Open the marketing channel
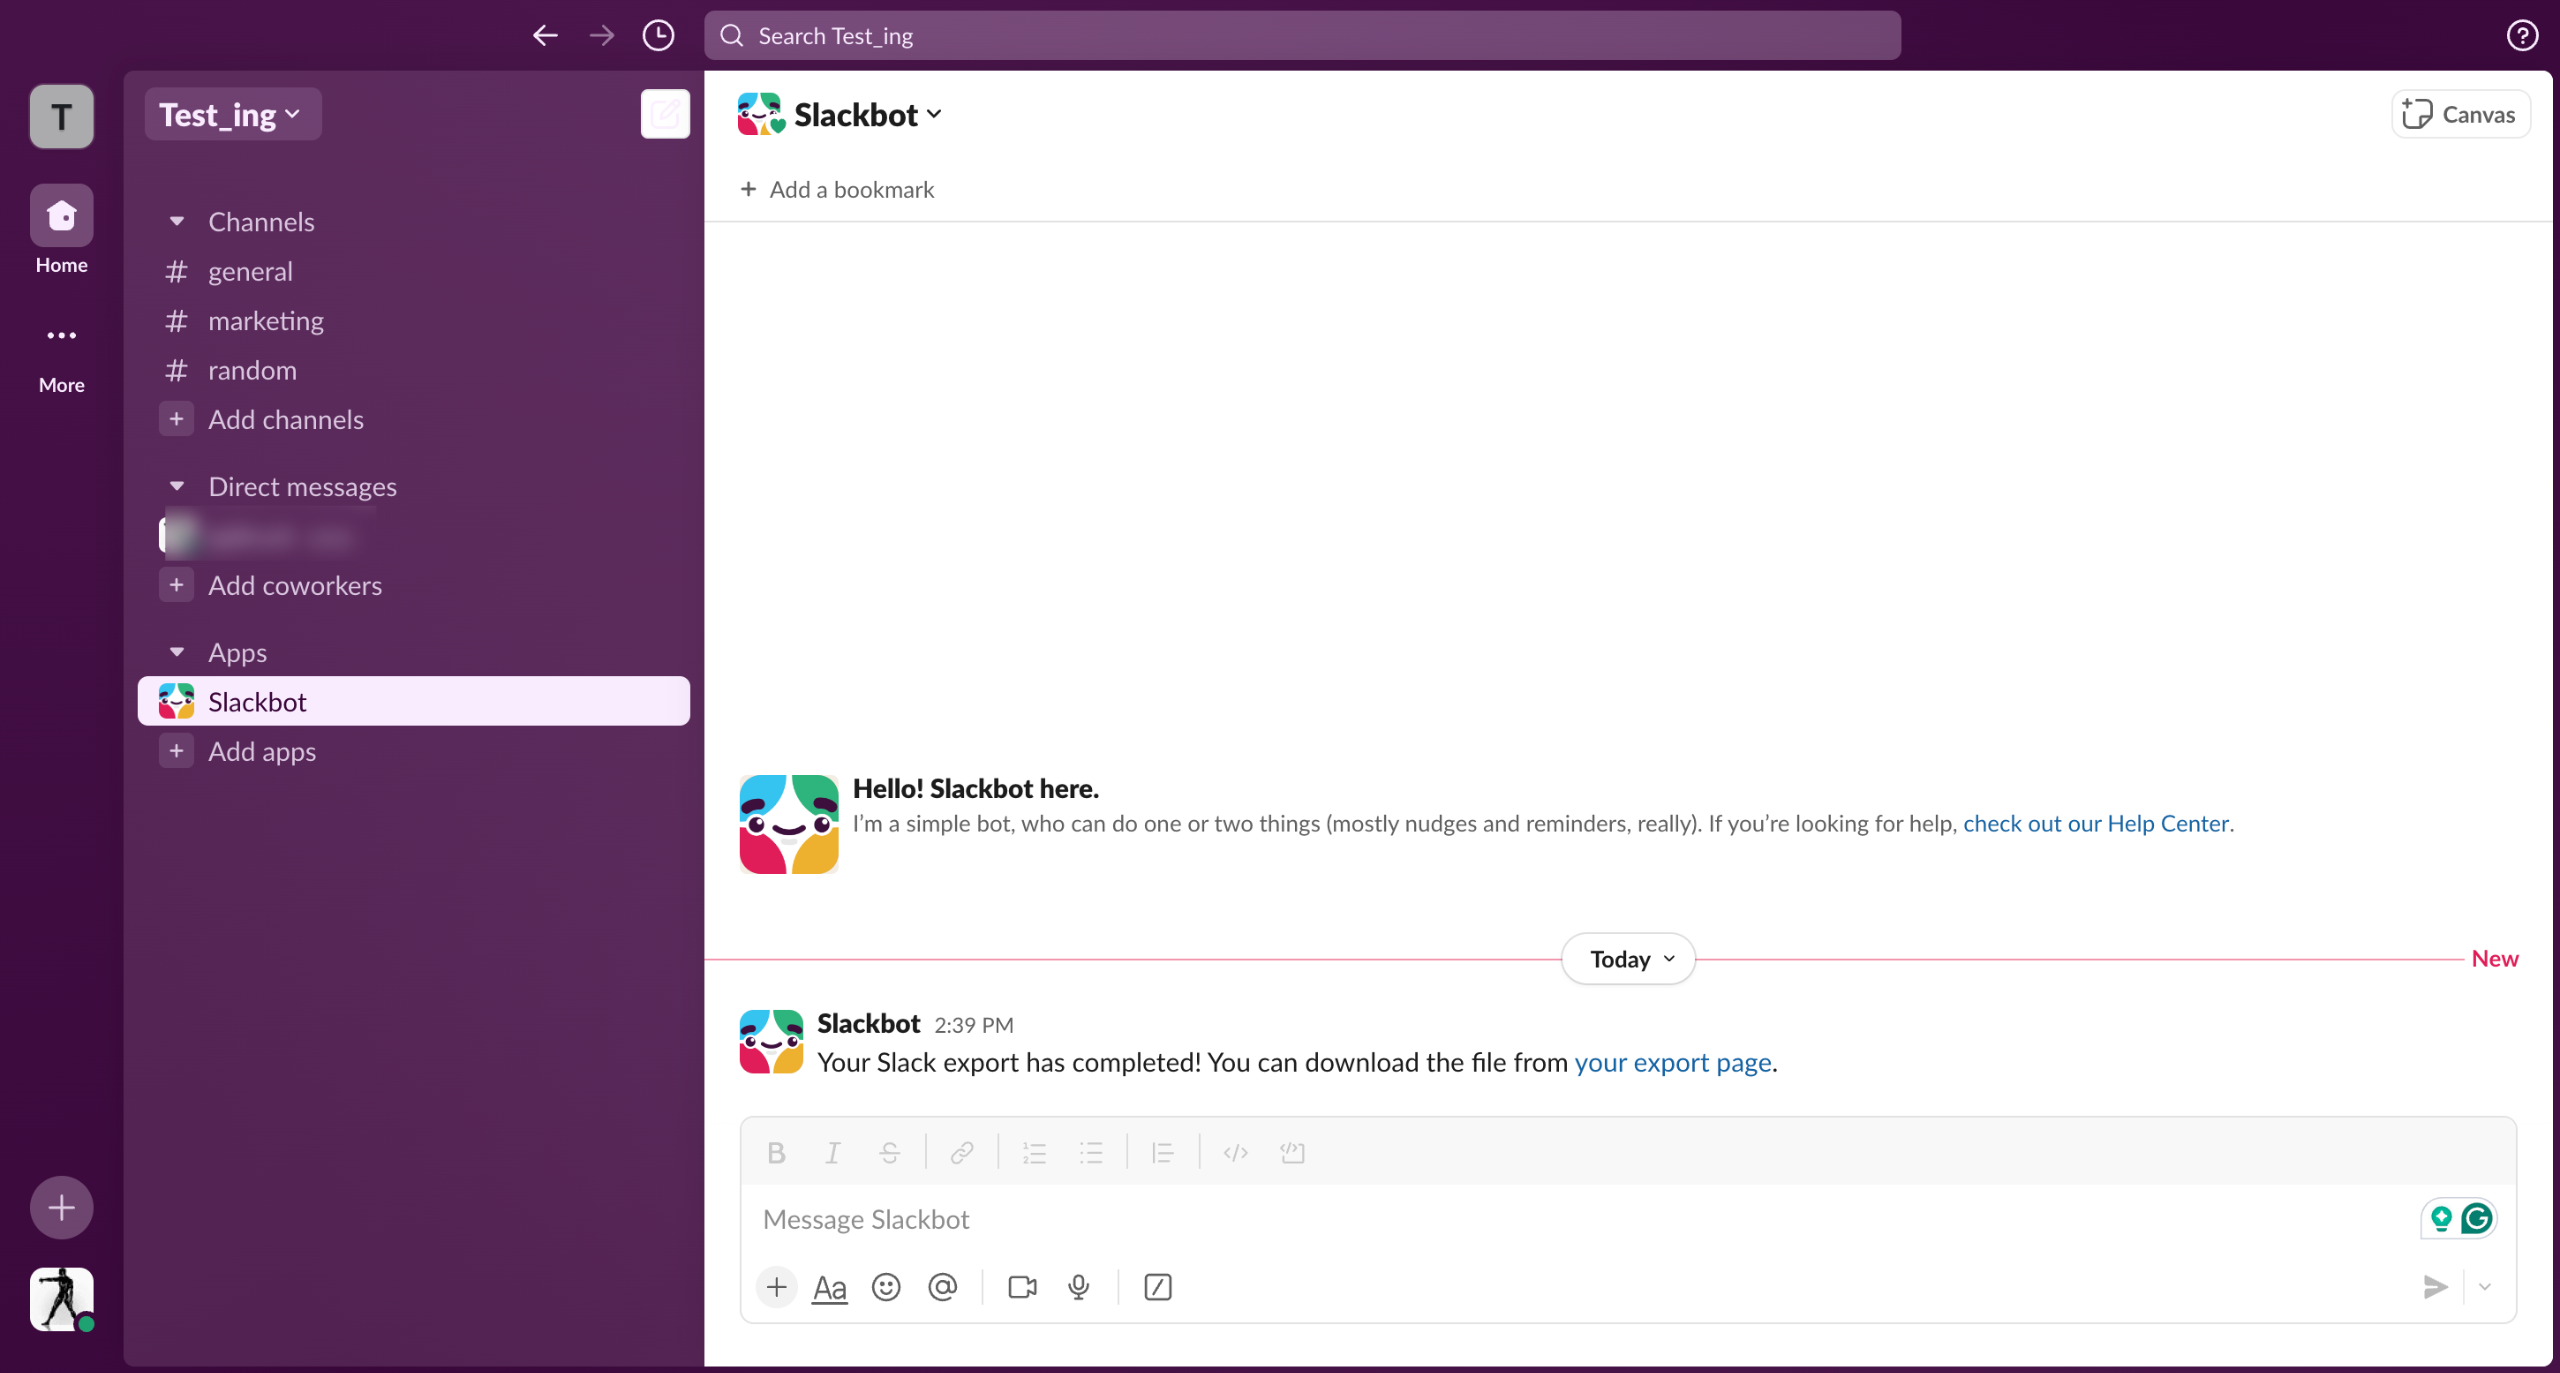The width and height of the screenshot is (2560, 1373). click(266, 321)
